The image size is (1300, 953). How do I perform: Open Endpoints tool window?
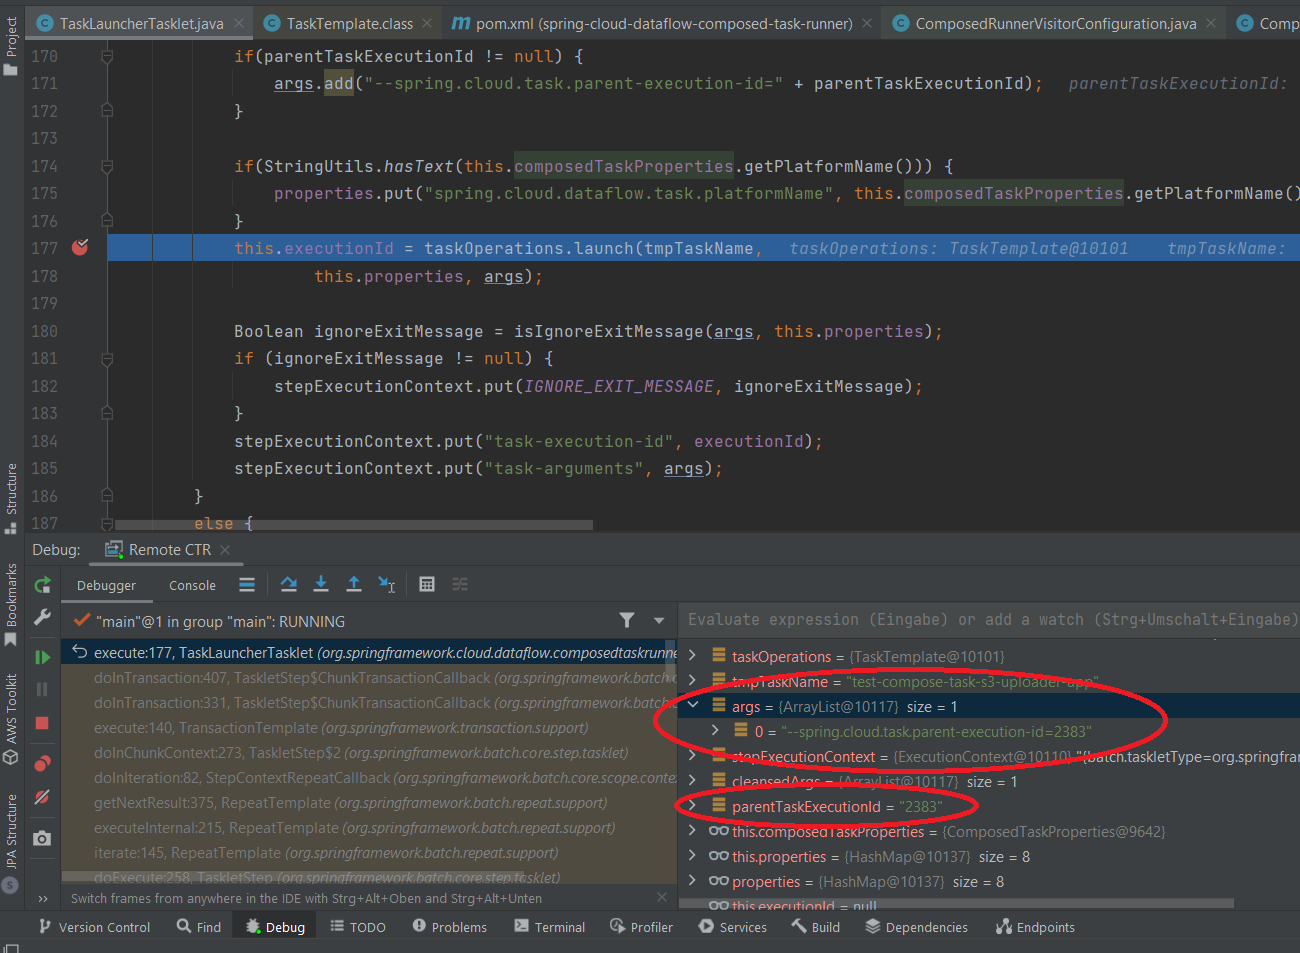1035,927
